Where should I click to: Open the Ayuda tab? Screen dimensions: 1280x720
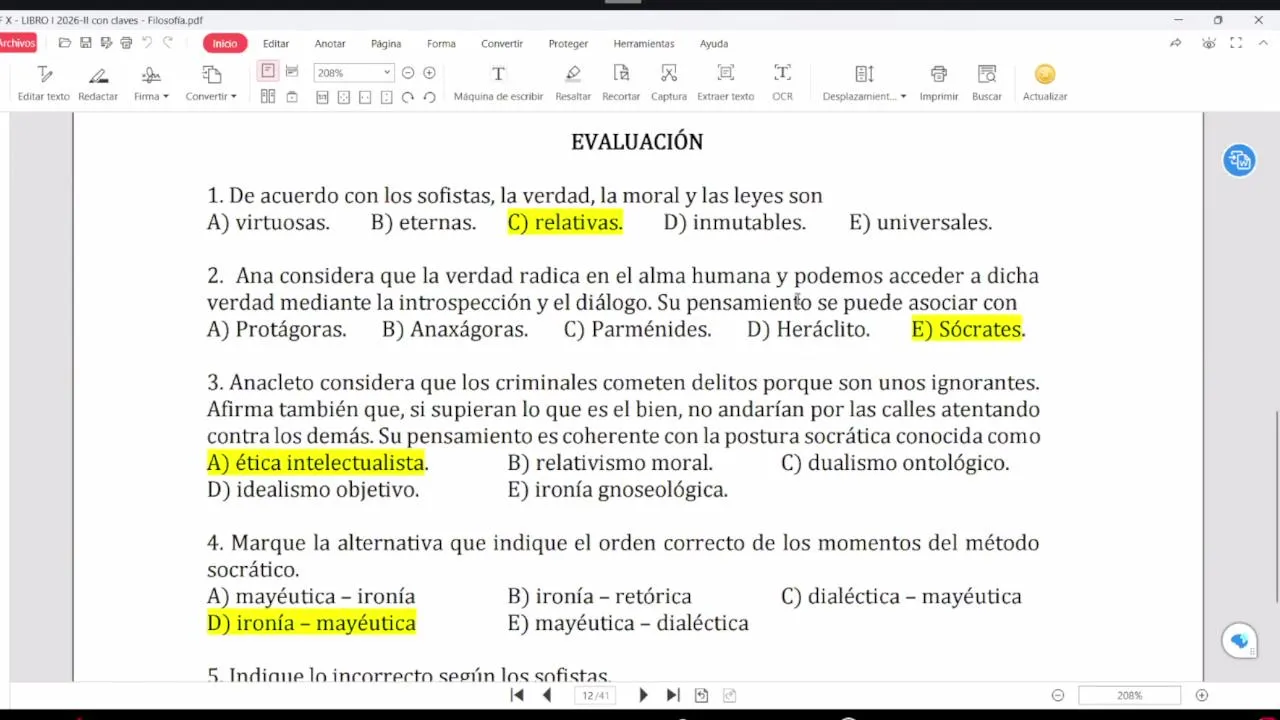(x=714, y=43)
